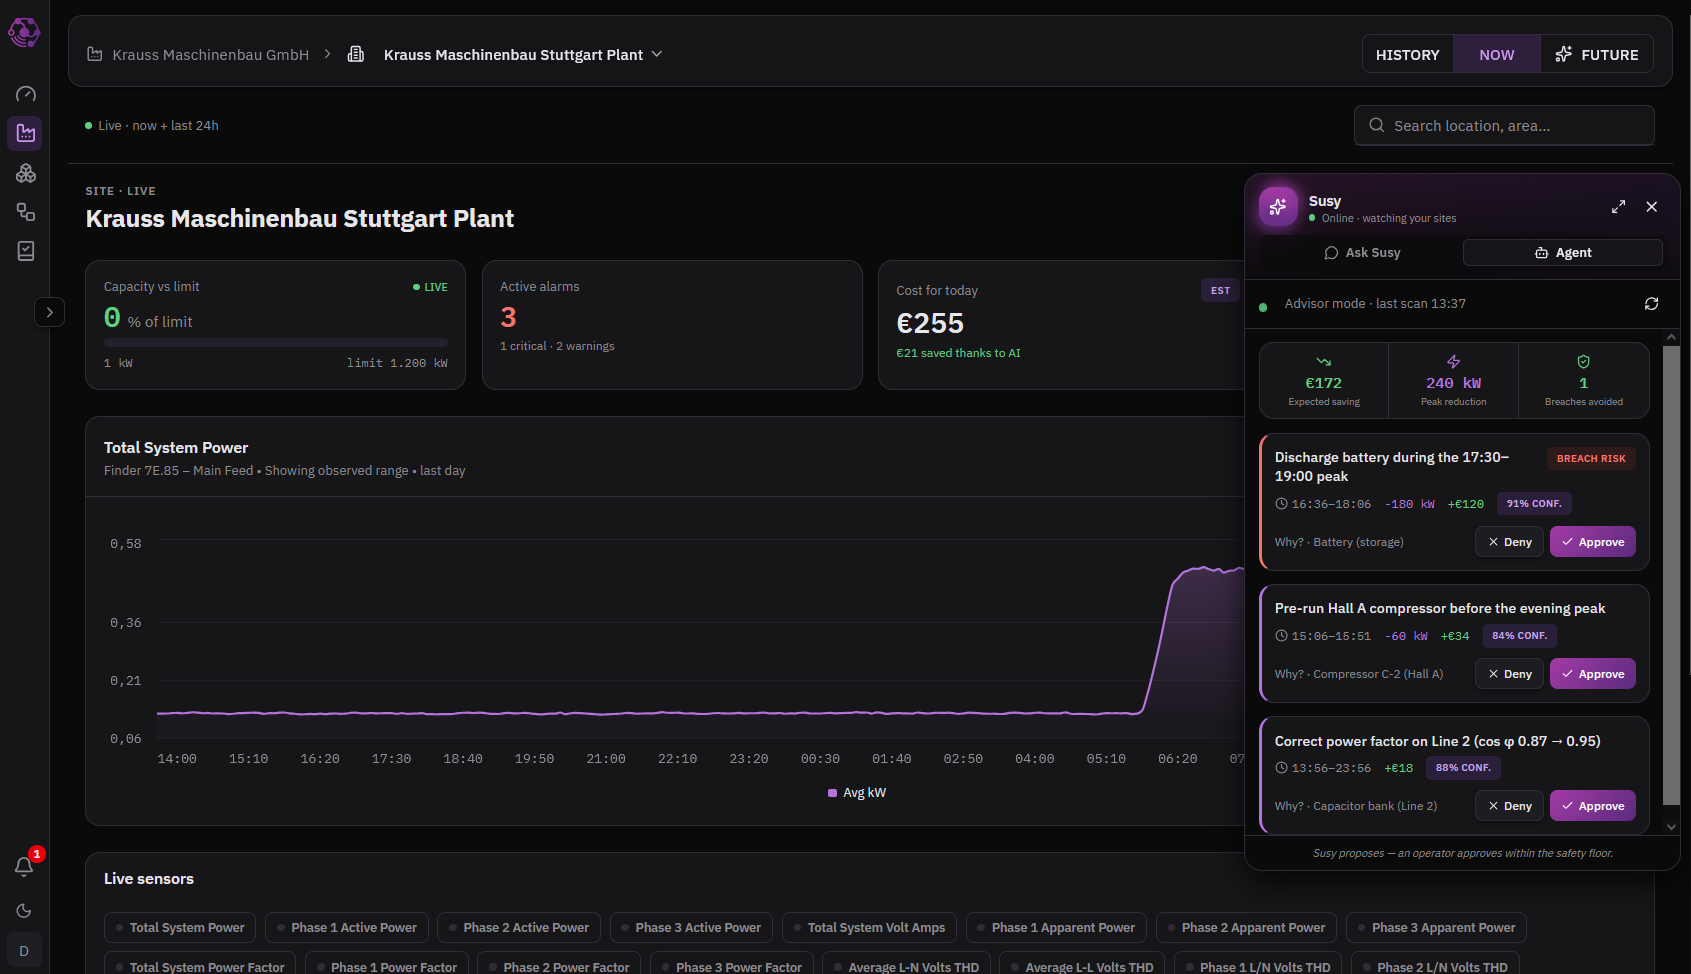Screen dimensions: 1691x974
Task: Select Phase 3 Apparent Power sensor chip
Action: [1436, 928]
